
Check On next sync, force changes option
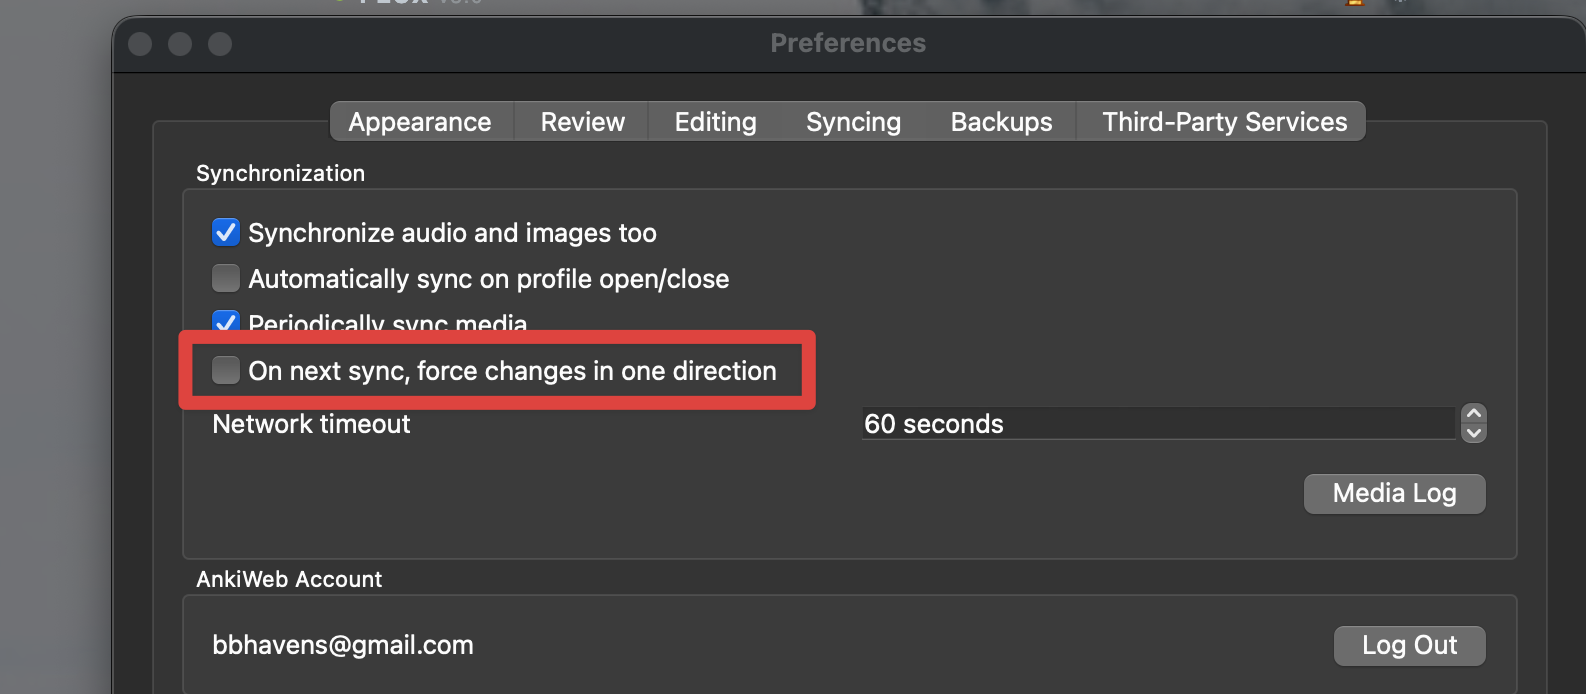click(x=226, y=370)
